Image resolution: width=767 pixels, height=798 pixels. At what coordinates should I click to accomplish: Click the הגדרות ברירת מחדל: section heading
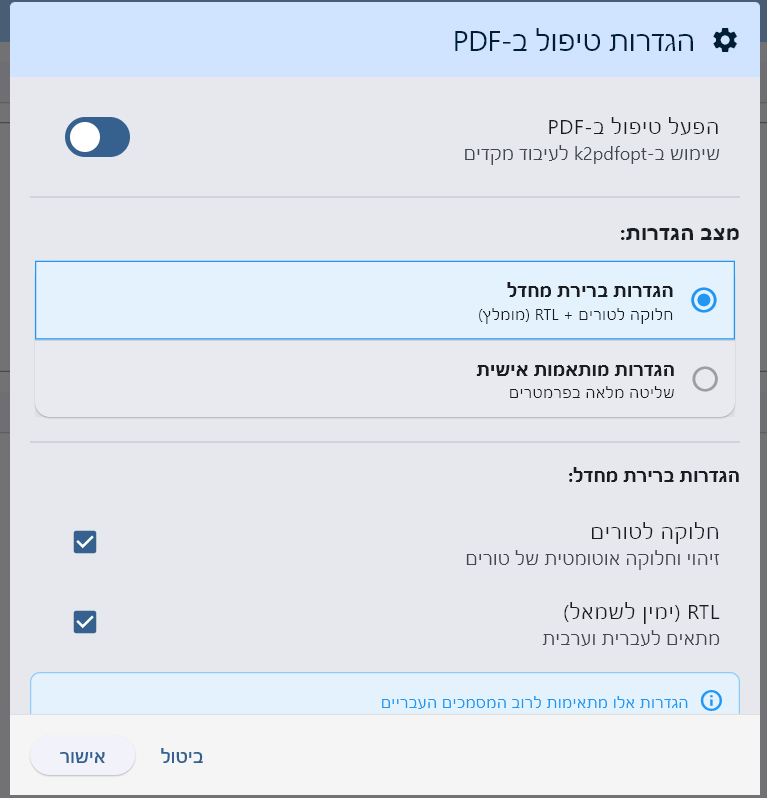coord(653,476)
